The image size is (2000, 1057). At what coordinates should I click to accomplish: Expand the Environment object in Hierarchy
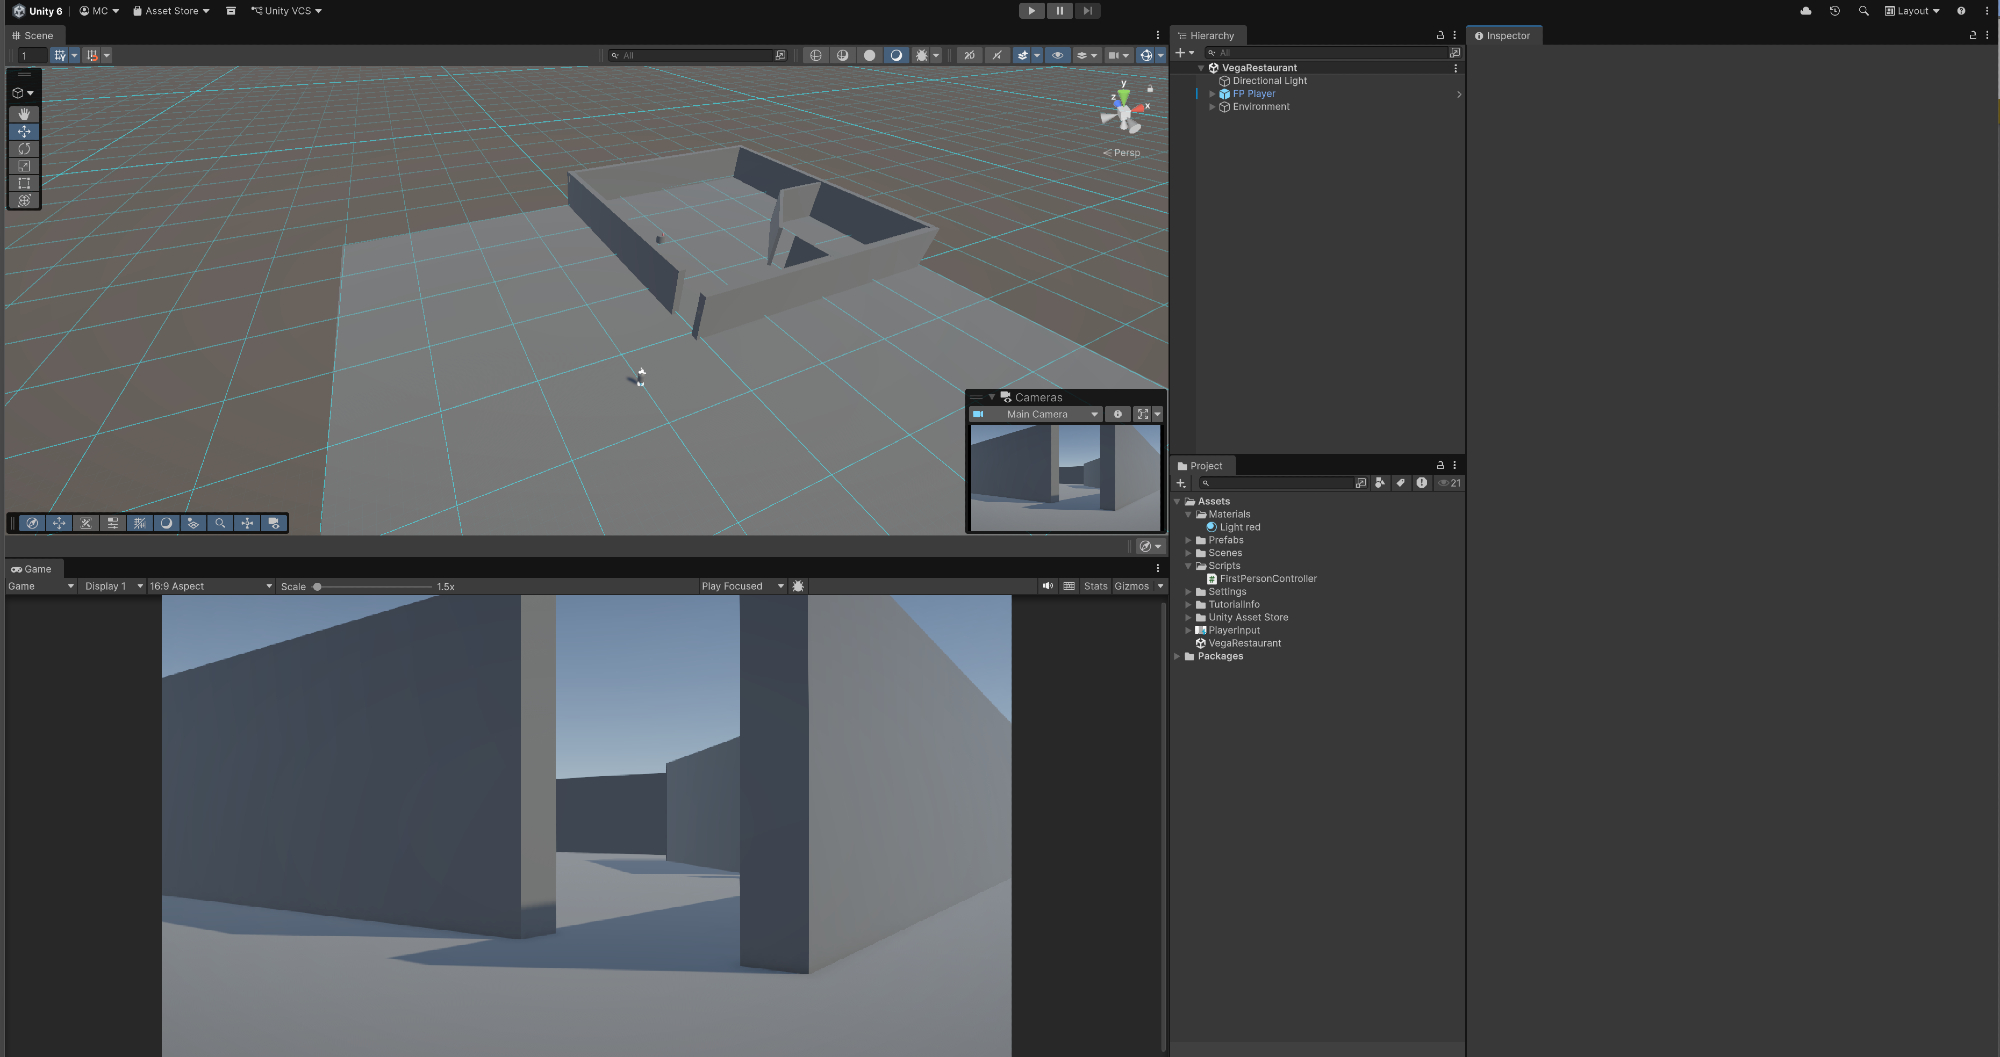click(1212, 107)
